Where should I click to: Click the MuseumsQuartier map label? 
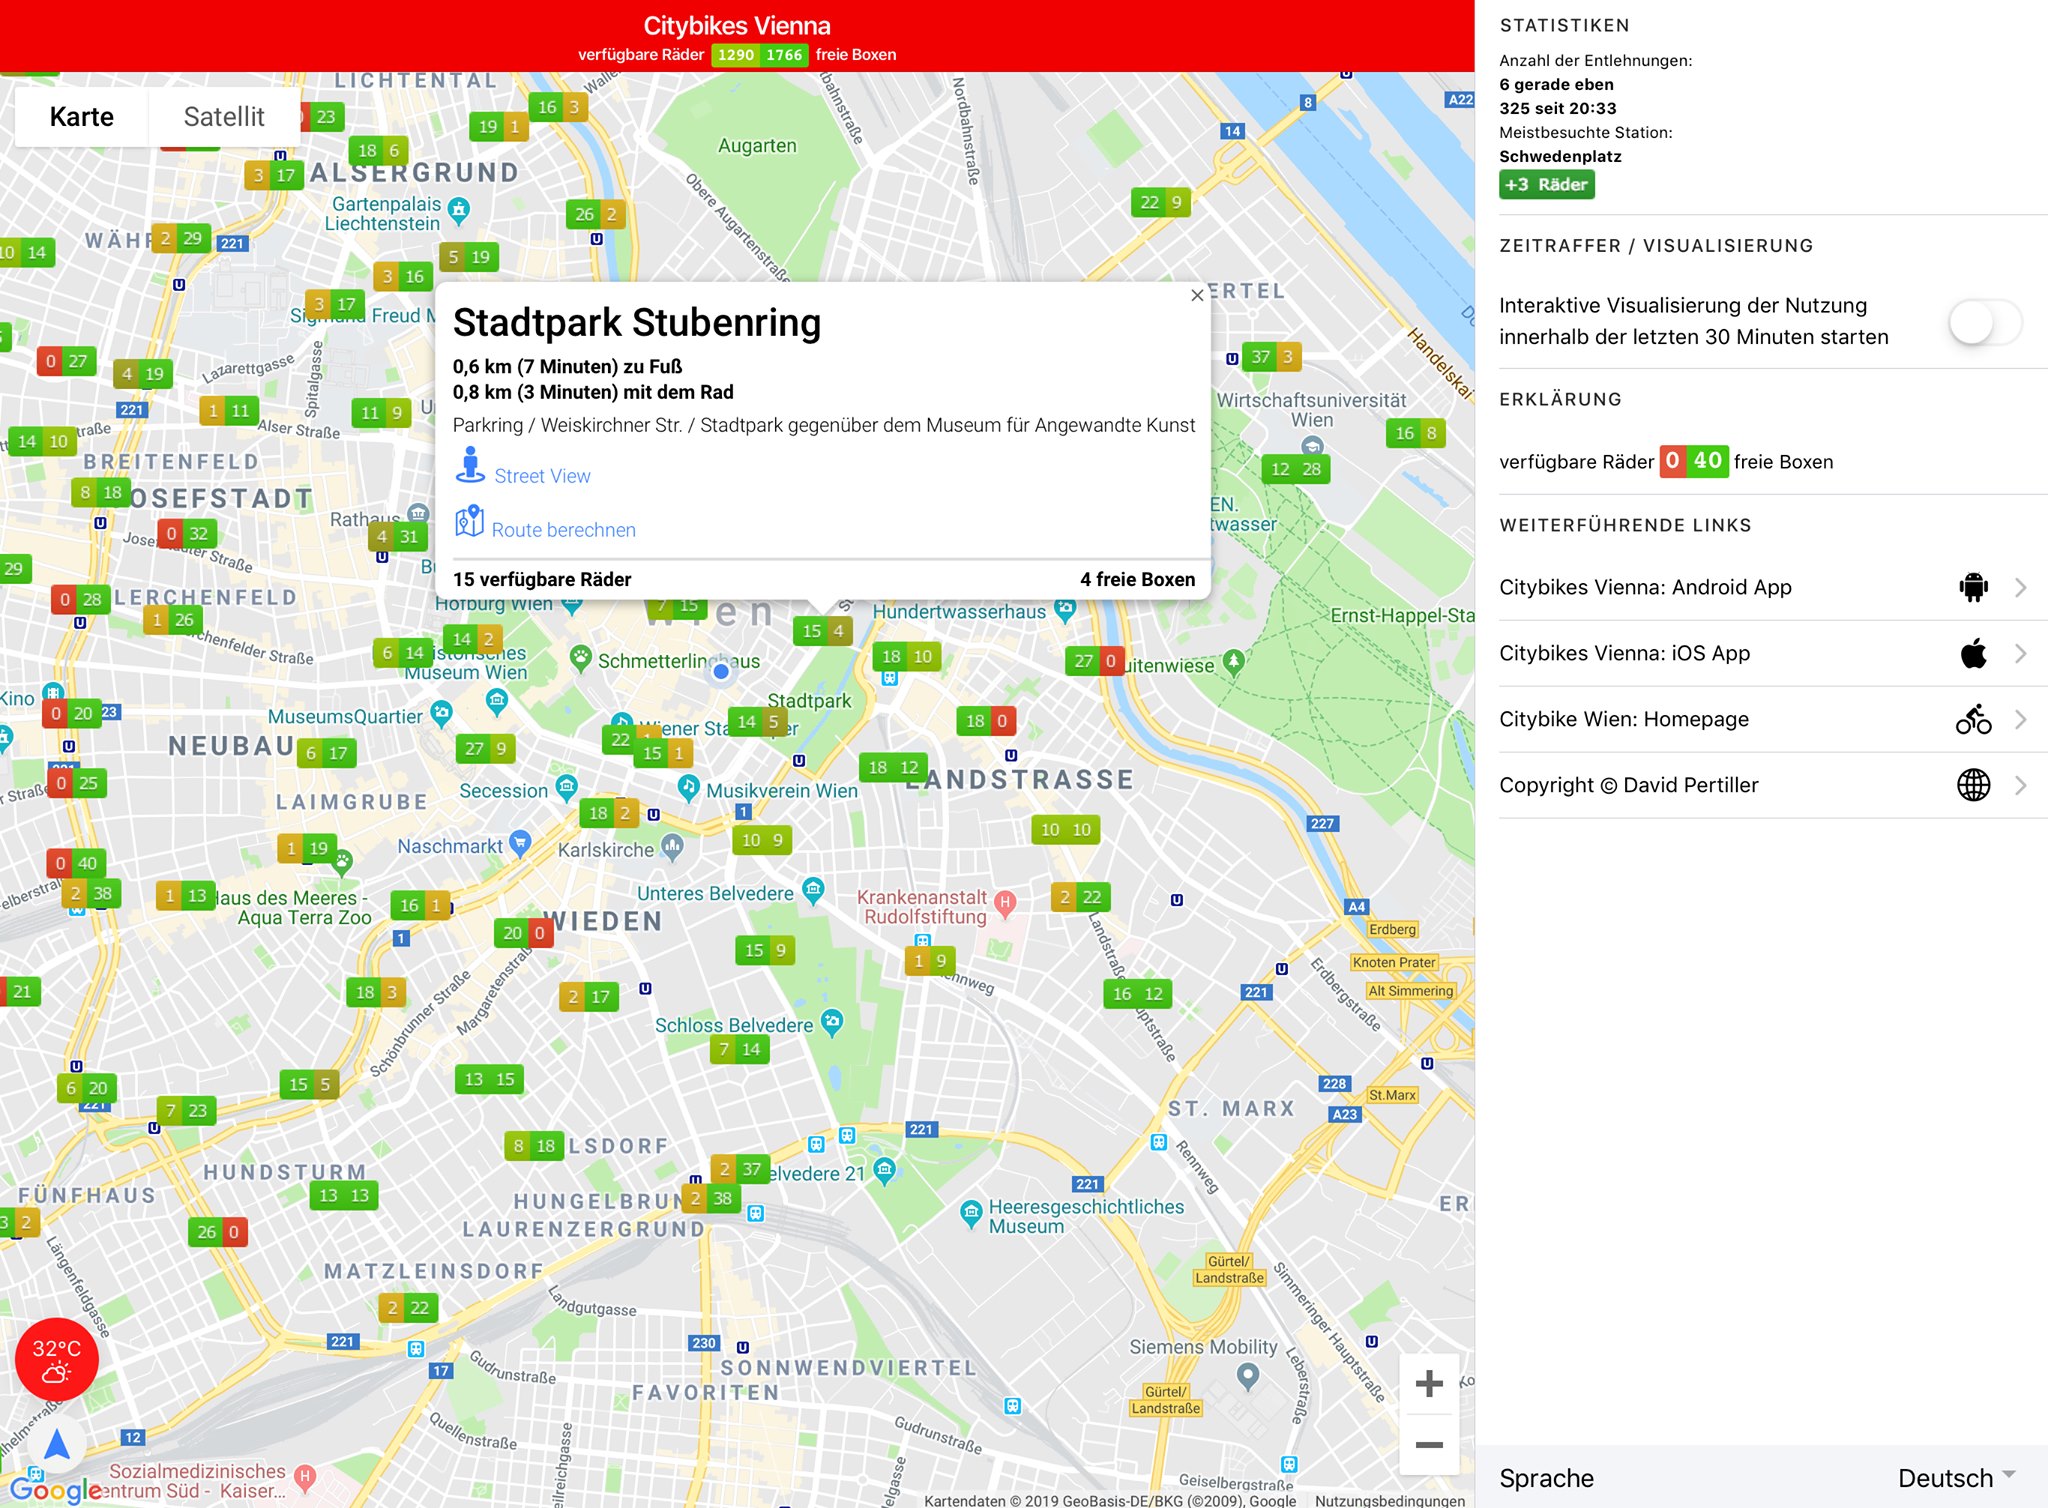click(345, 717)
